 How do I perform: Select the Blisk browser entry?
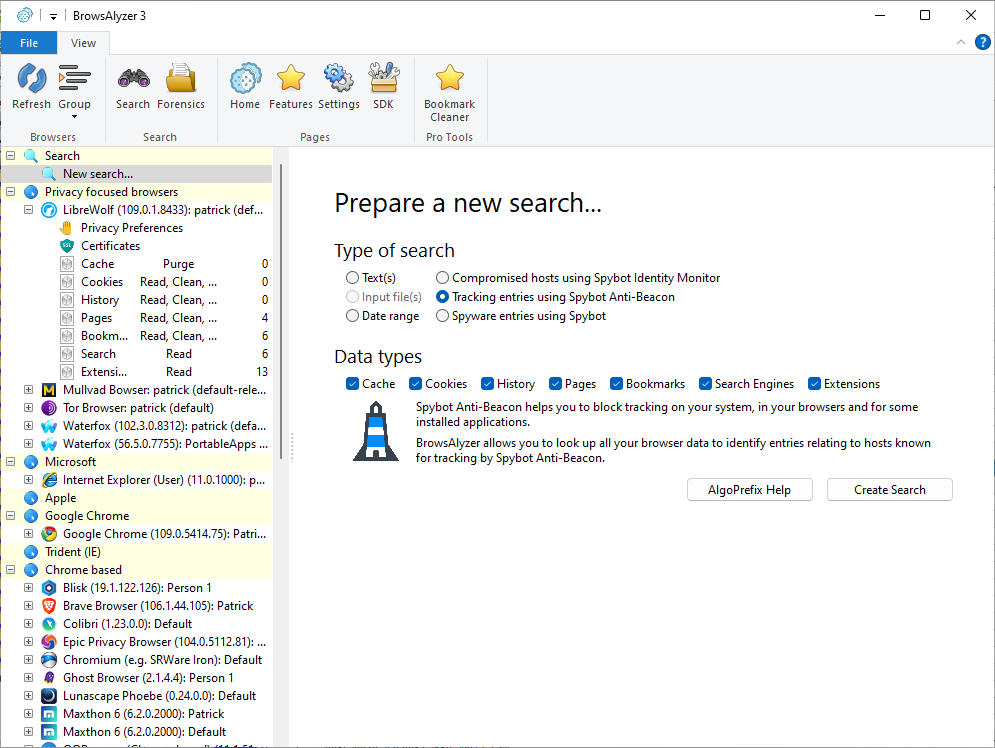click(x=136, y=587)
